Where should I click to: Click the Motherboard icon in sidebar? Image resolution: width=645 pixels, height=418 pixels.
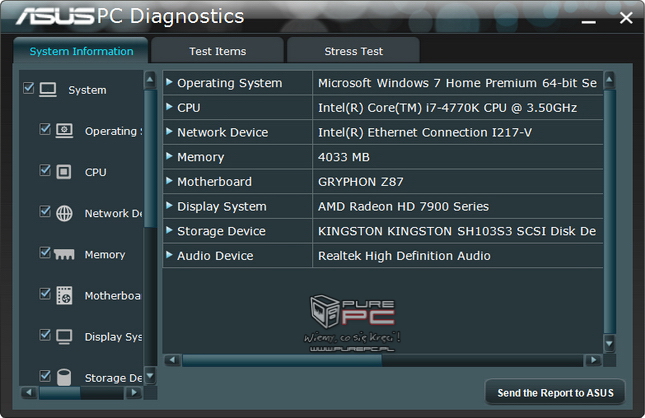(64, 295)
